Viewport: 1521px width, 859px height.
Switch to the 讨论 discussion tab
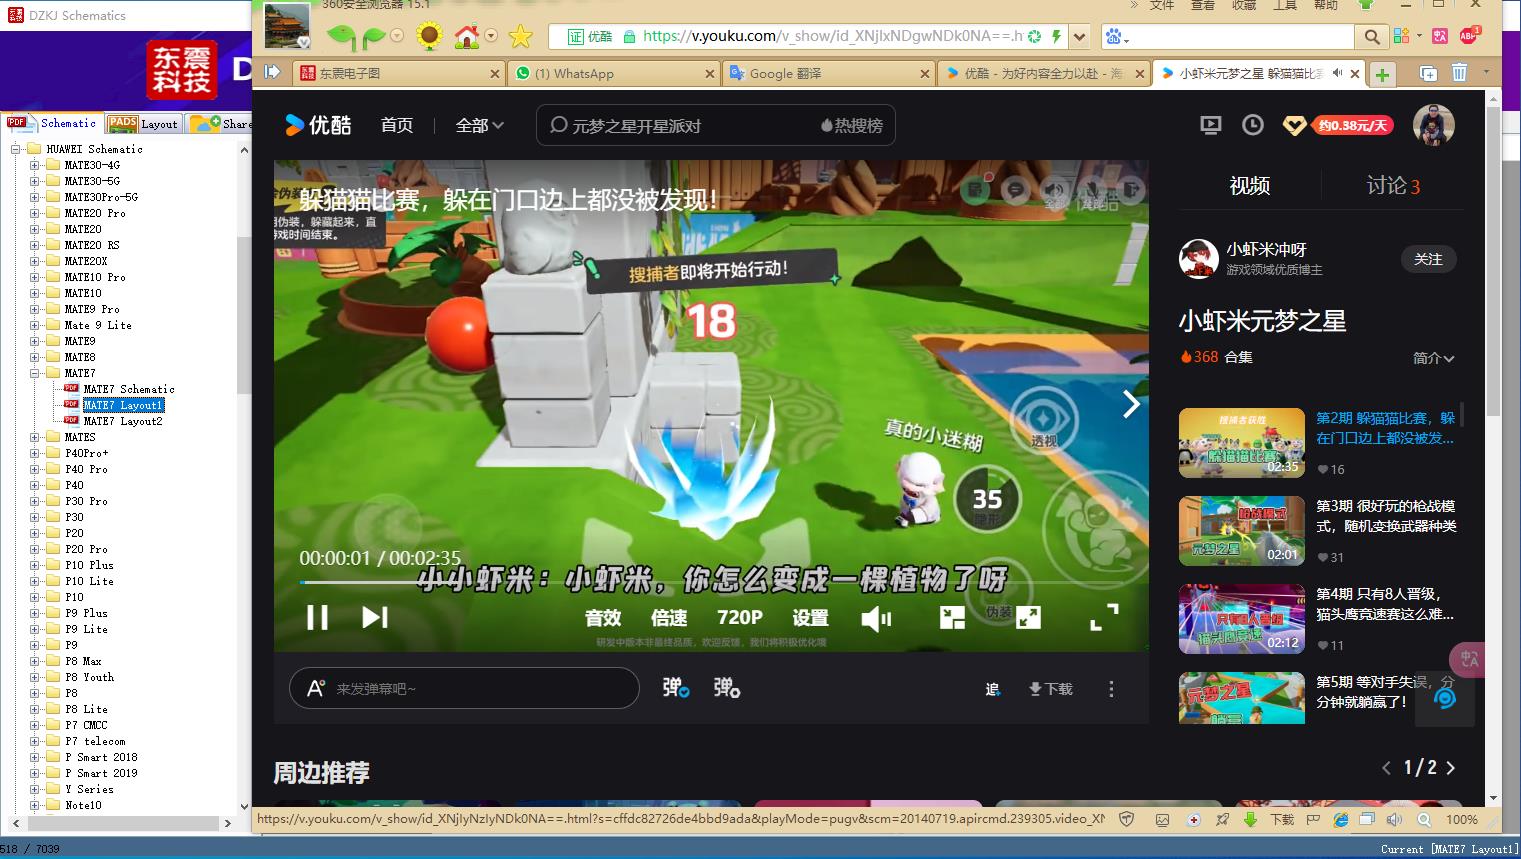click(x=1393, y=185)
